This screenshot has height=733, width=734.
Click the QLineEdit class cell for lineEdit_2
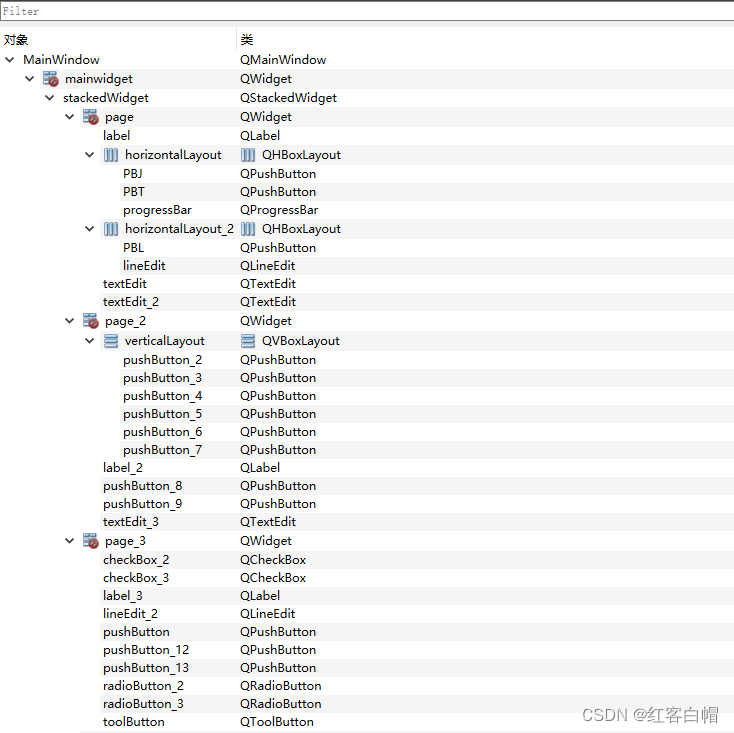tap(267, 614)
